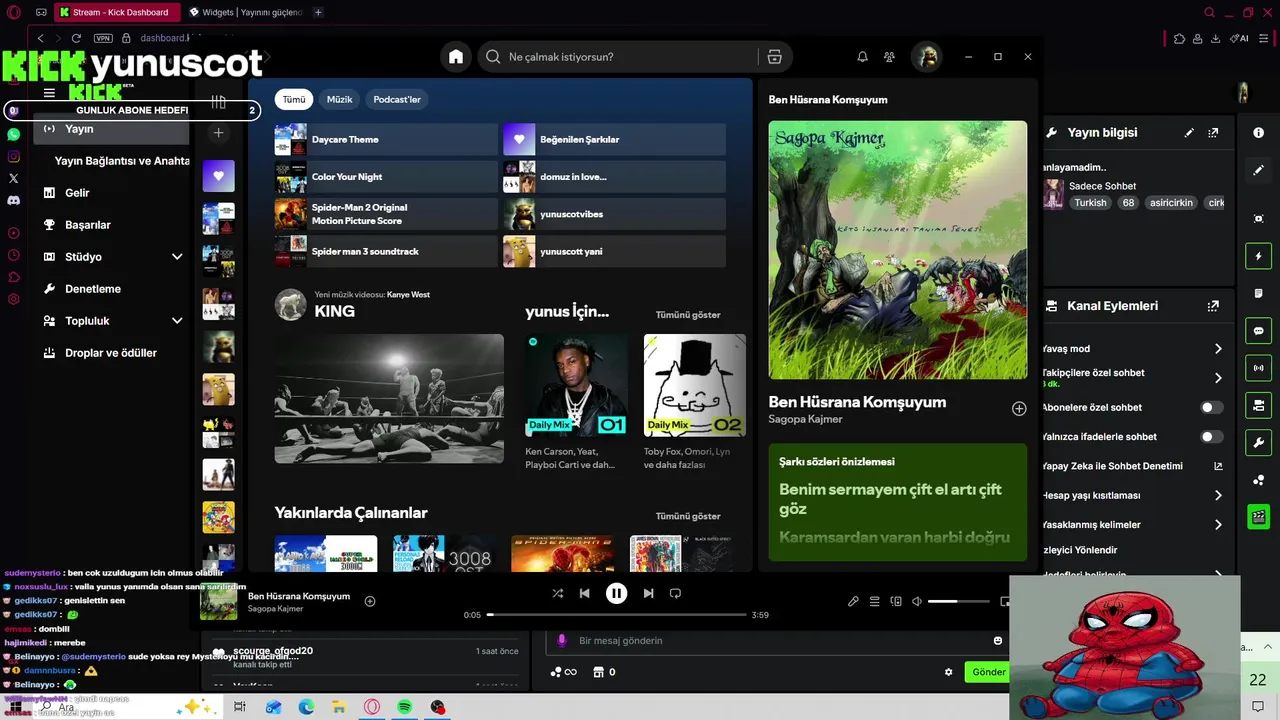The width and height of the screenshot is (1280, 720).
Task: Toggle chat bubble widget in right rail
Action: point(1259,331)
